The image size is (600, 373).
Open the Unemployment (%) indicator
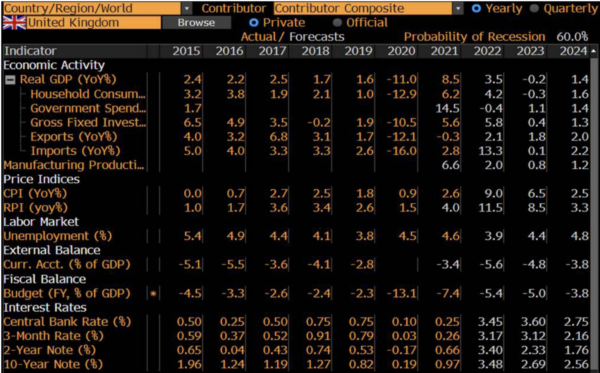(x=58, y=236)
